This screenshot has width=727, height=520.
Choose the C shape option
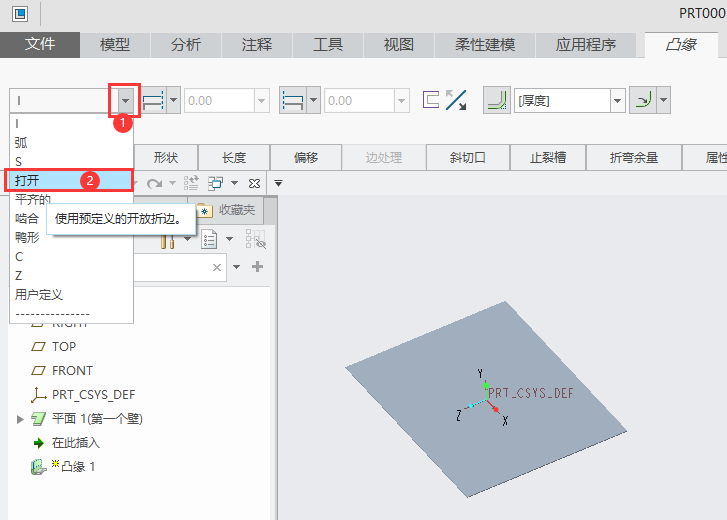71,256
